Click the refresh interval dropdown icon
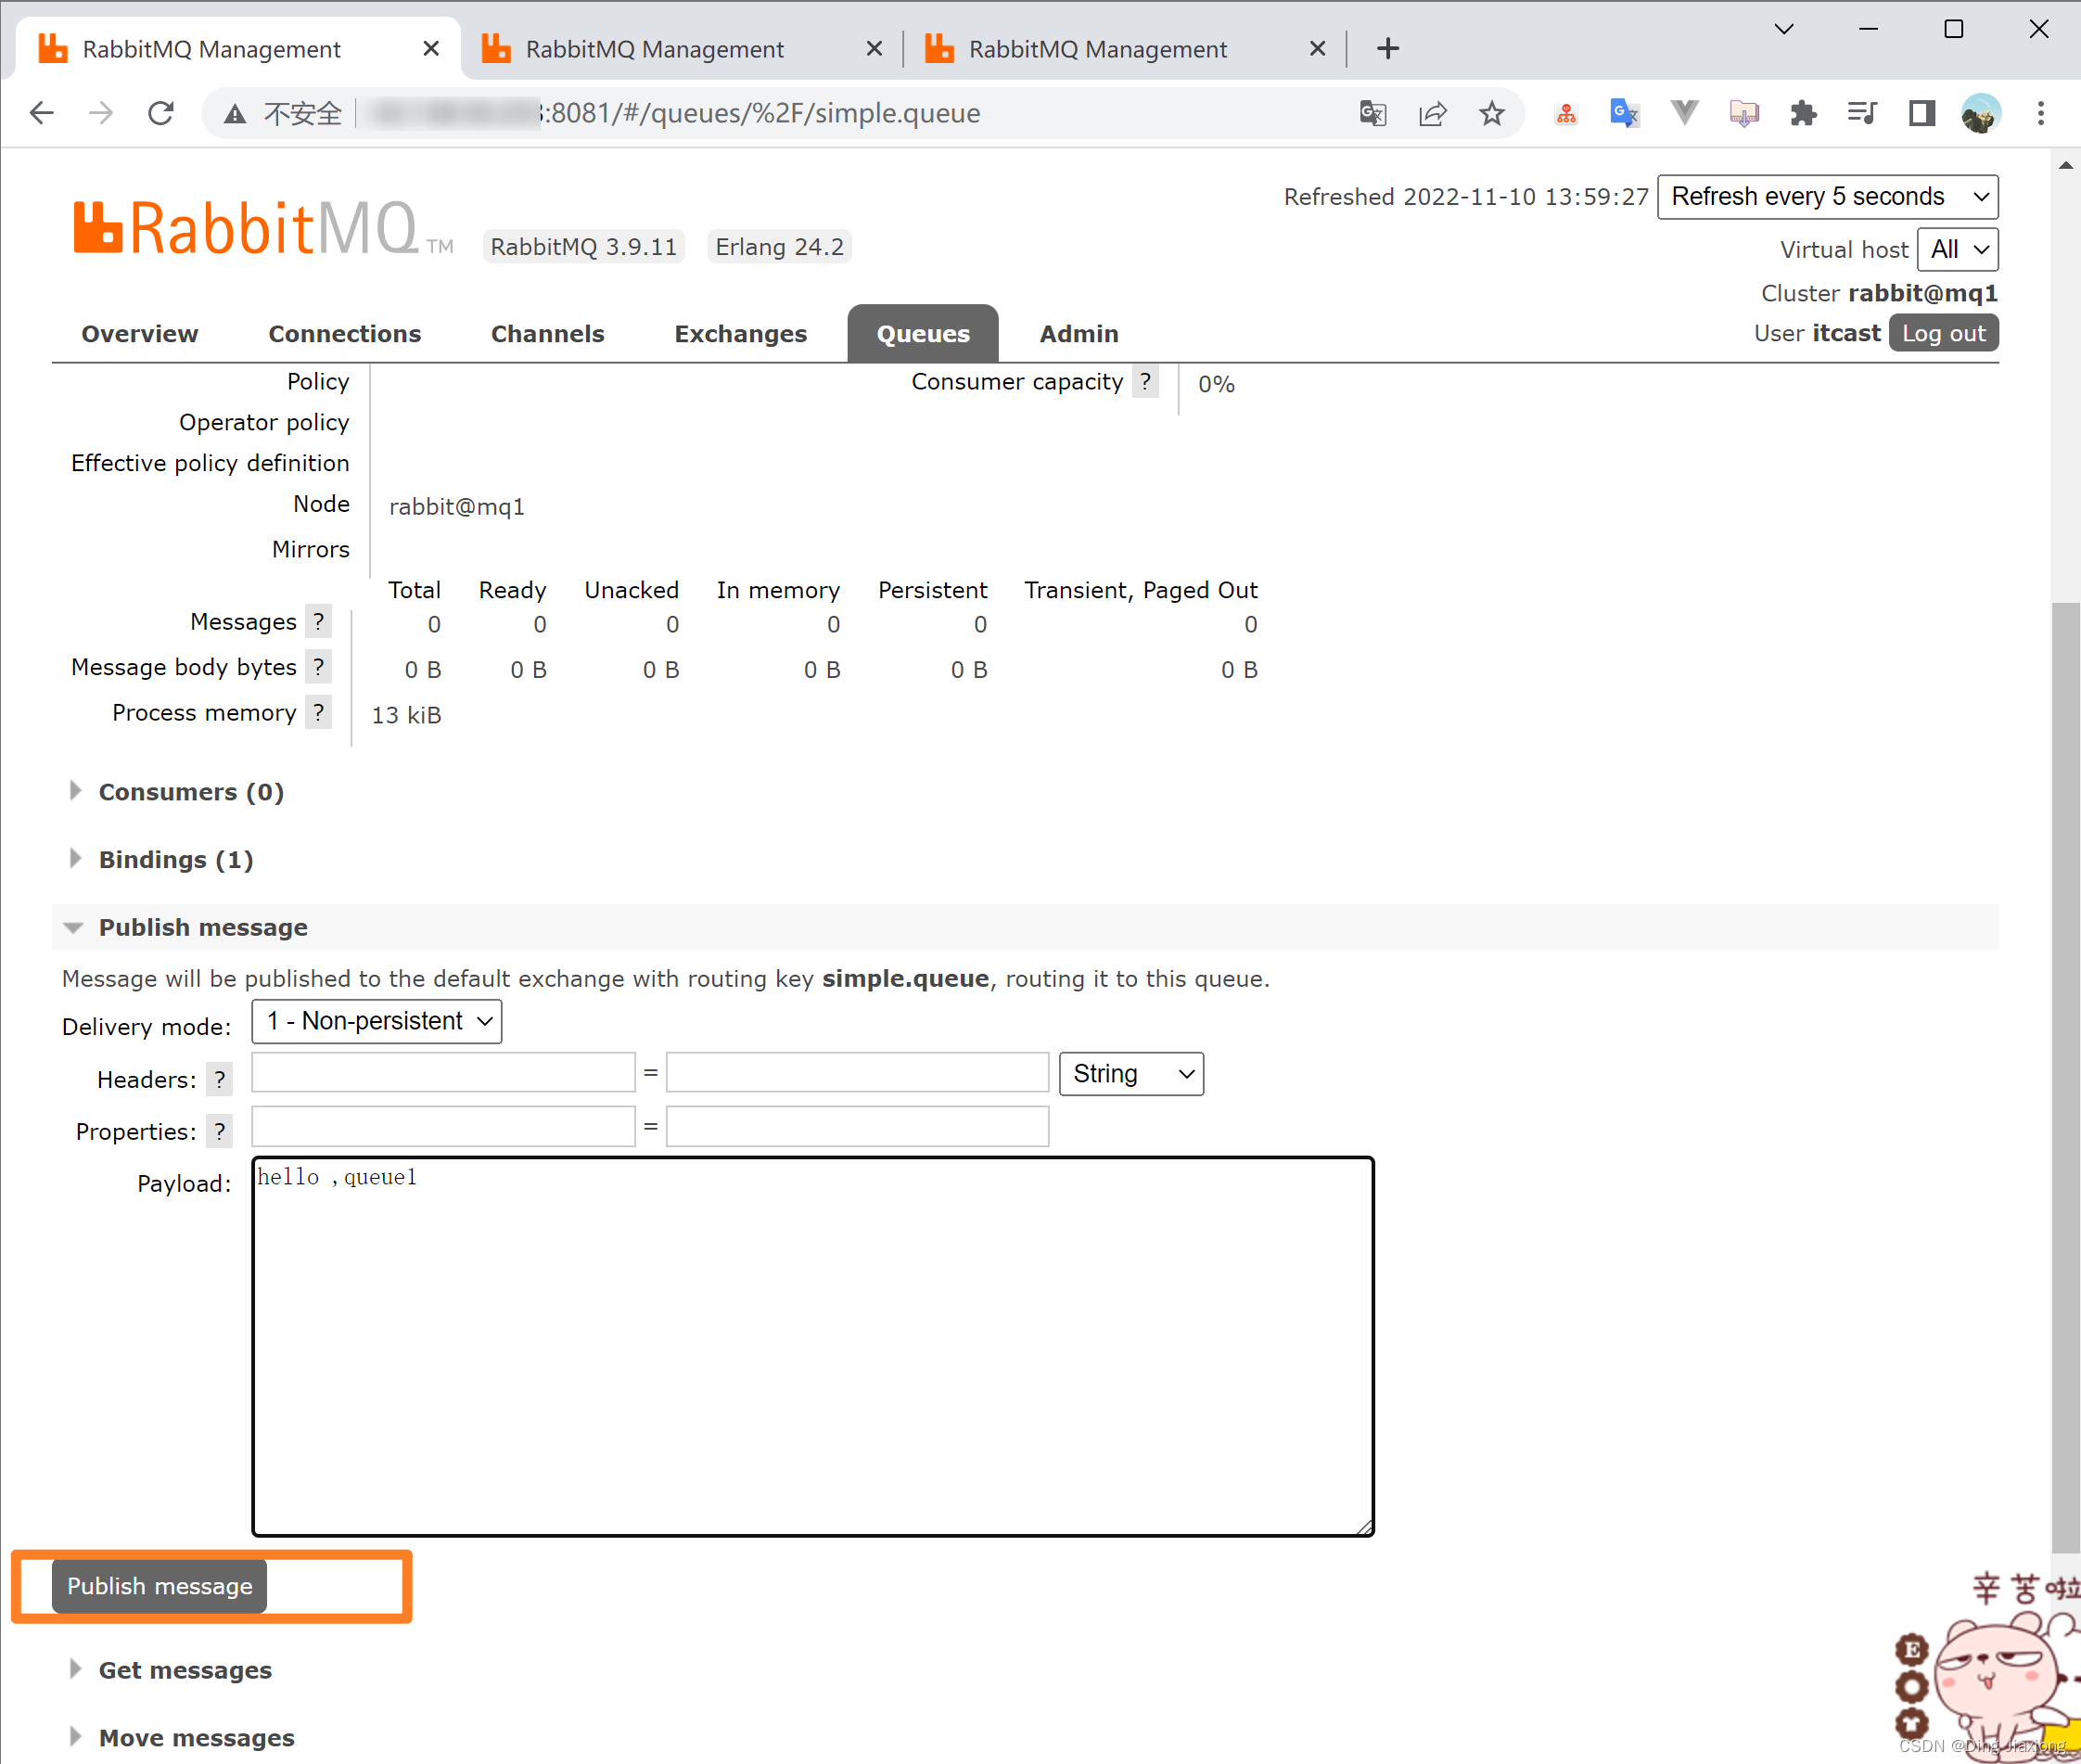The width and height of the screenshot is (2081, 1764). pyautogui.click(x=1978, y=196)
